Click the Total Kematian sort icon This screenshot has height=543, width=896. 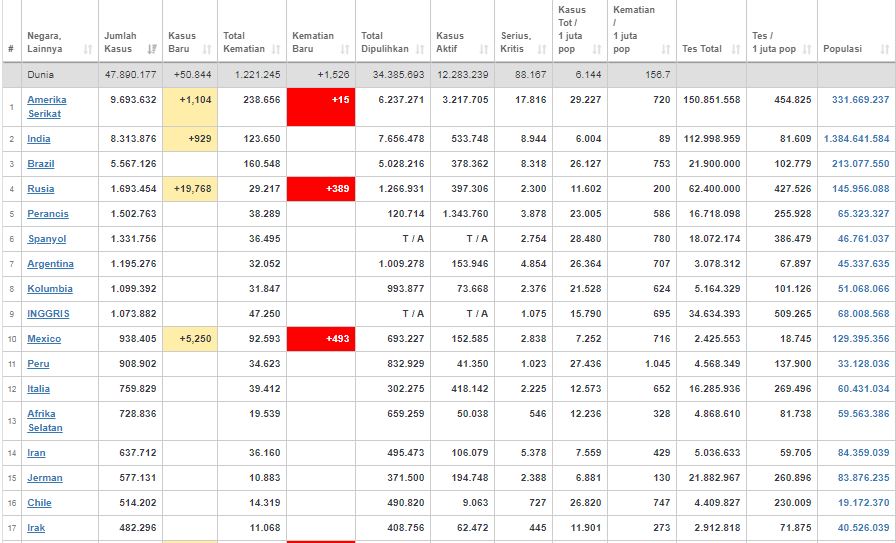tap(276, 49)
